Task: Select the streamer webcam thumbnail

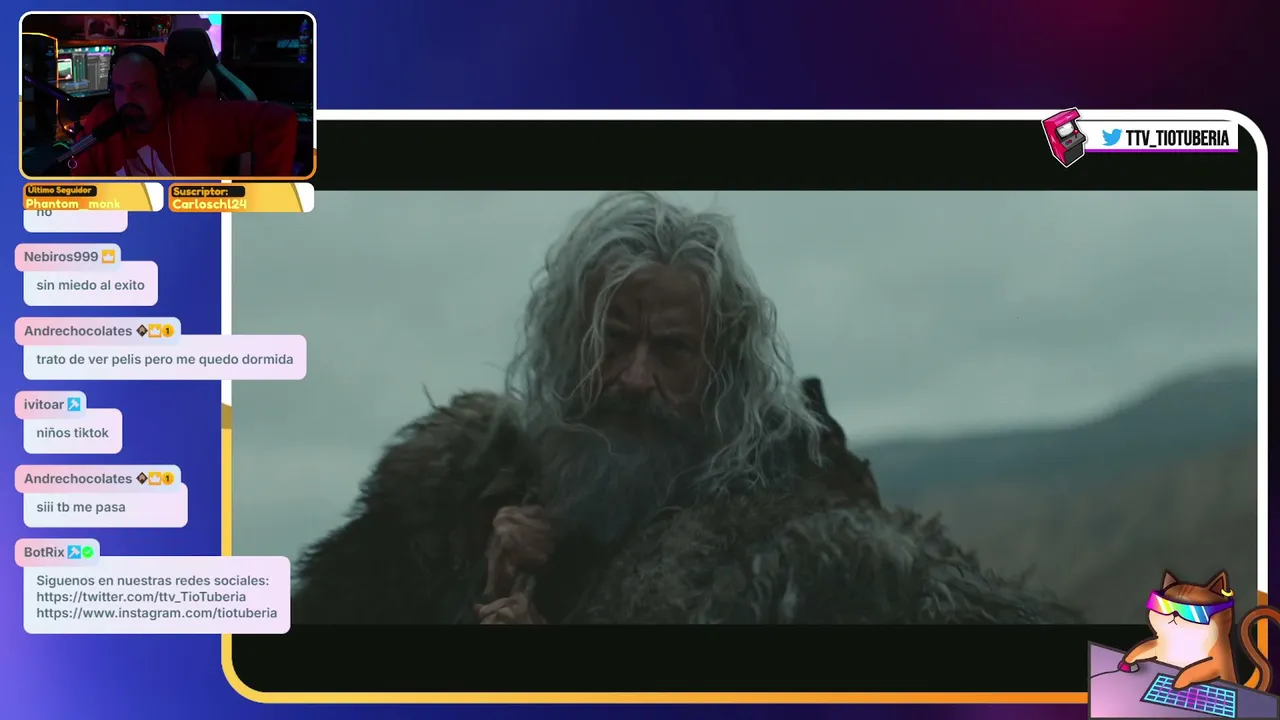Action: [168, 96]
